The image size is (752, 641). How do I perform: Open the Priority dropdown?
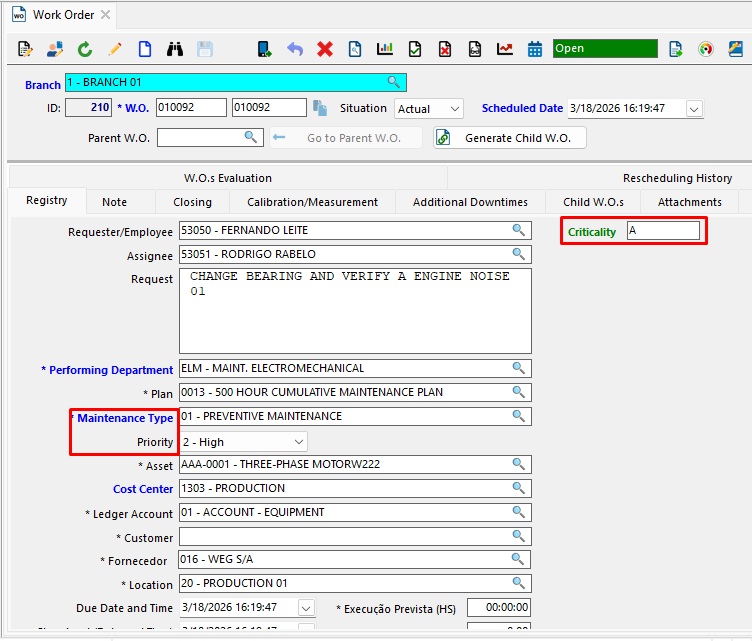coord(298,441)
